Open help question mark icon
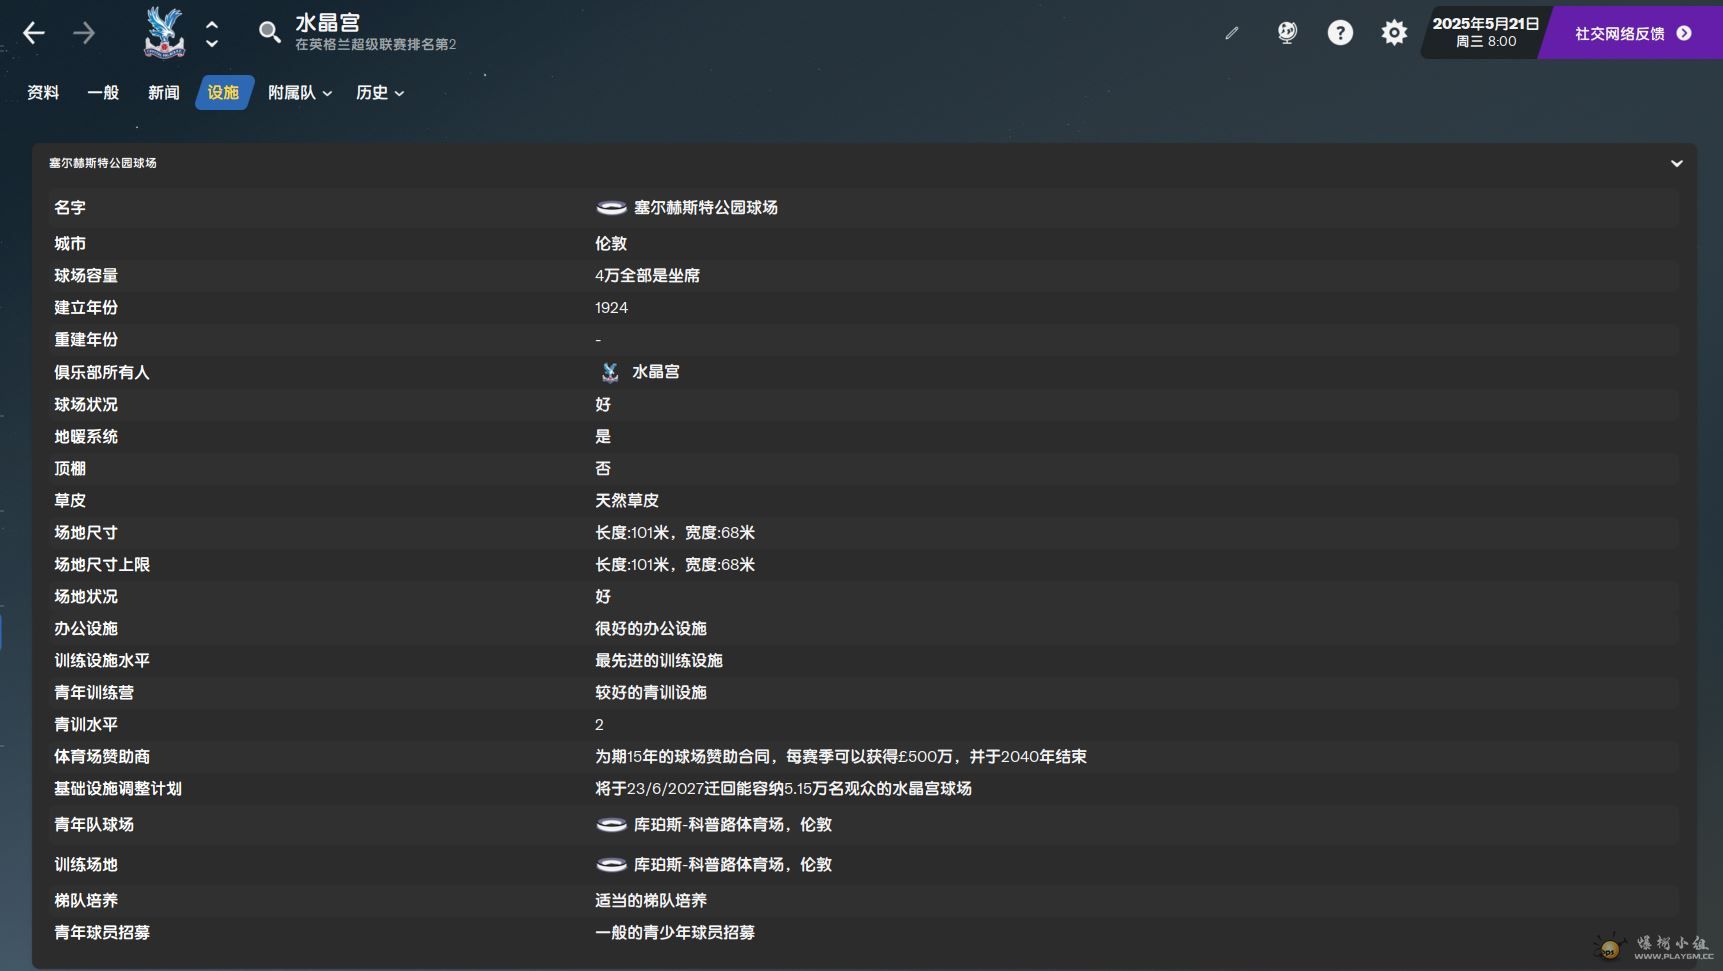1723x971 pixels. 1340,33
